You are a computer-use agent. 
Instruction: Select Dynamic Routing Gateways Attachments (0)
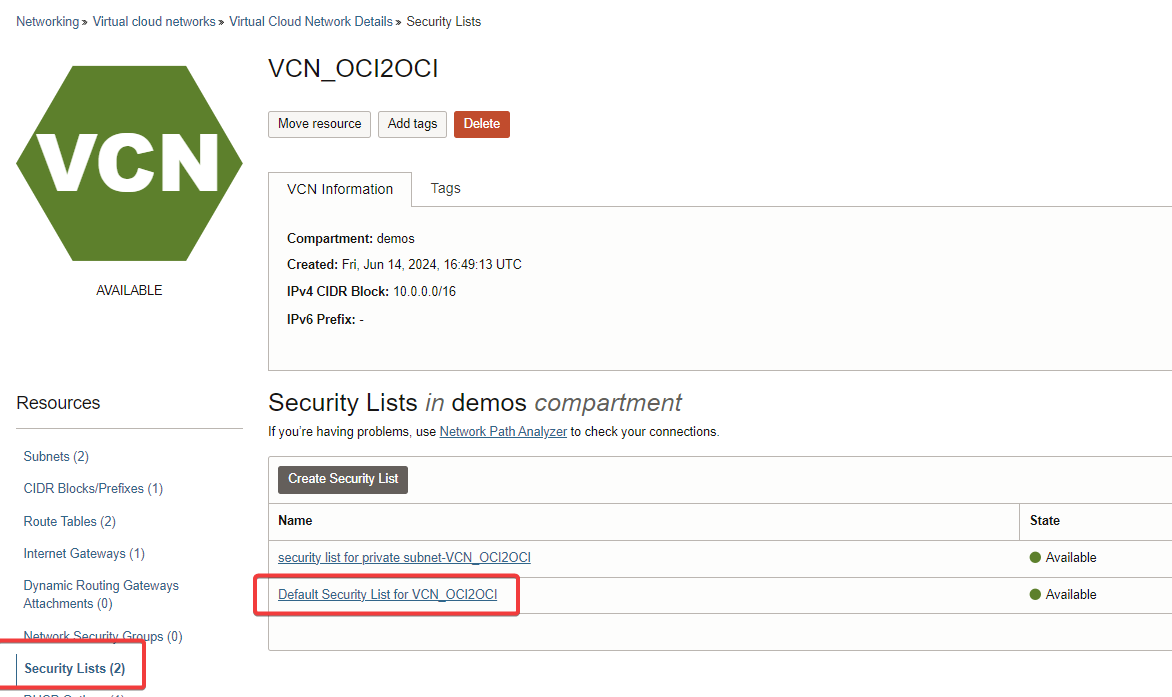[x=101, y=595]
